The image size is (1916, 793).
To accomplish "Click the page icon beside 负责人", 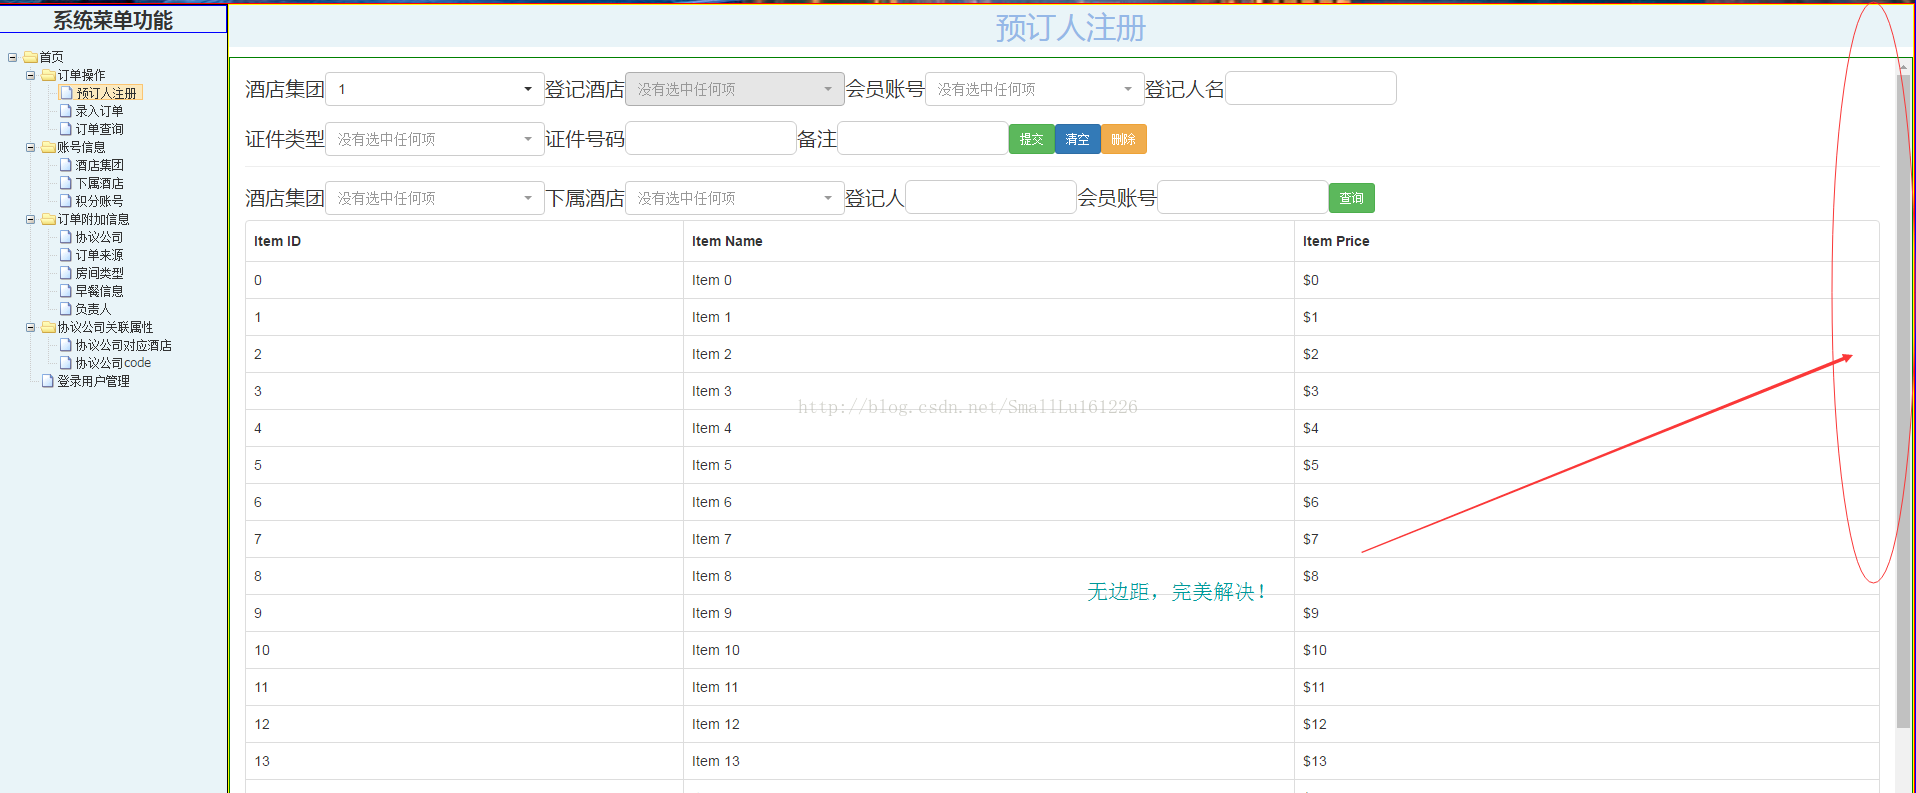I will (x=66, y=309).
